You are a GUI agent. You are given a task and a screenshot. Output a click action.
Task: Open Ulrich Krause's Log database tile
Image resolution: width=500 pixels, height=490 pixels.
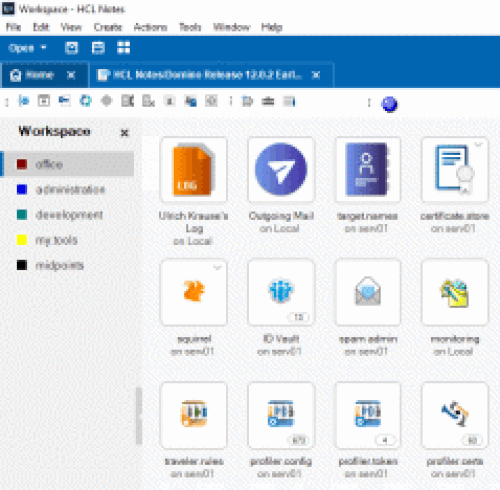tap(193, 170)
